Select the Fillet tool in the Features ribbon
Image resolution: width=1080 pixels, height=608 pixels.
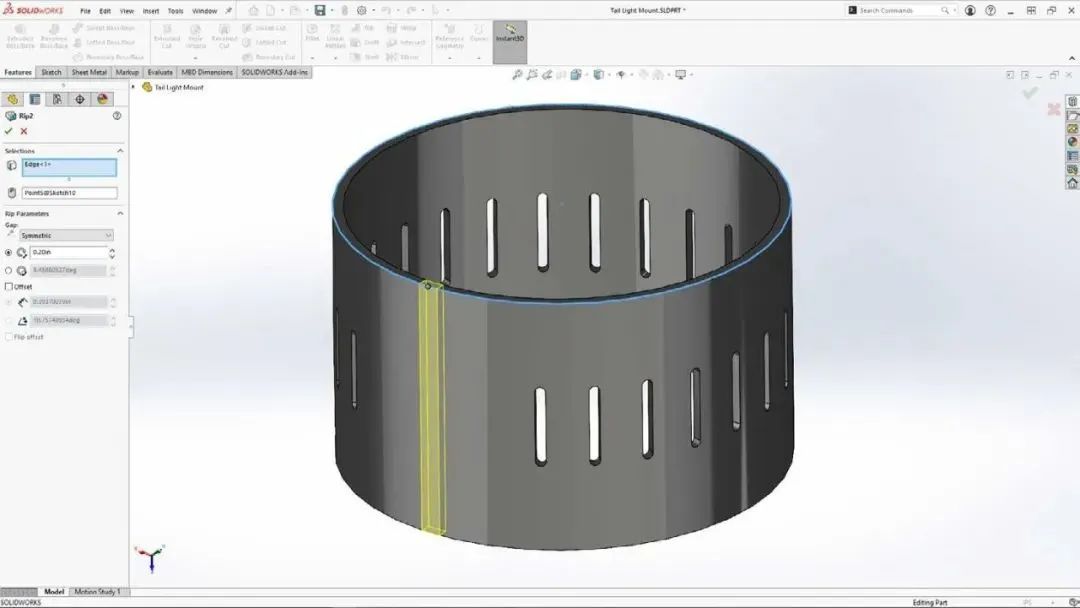311,33
